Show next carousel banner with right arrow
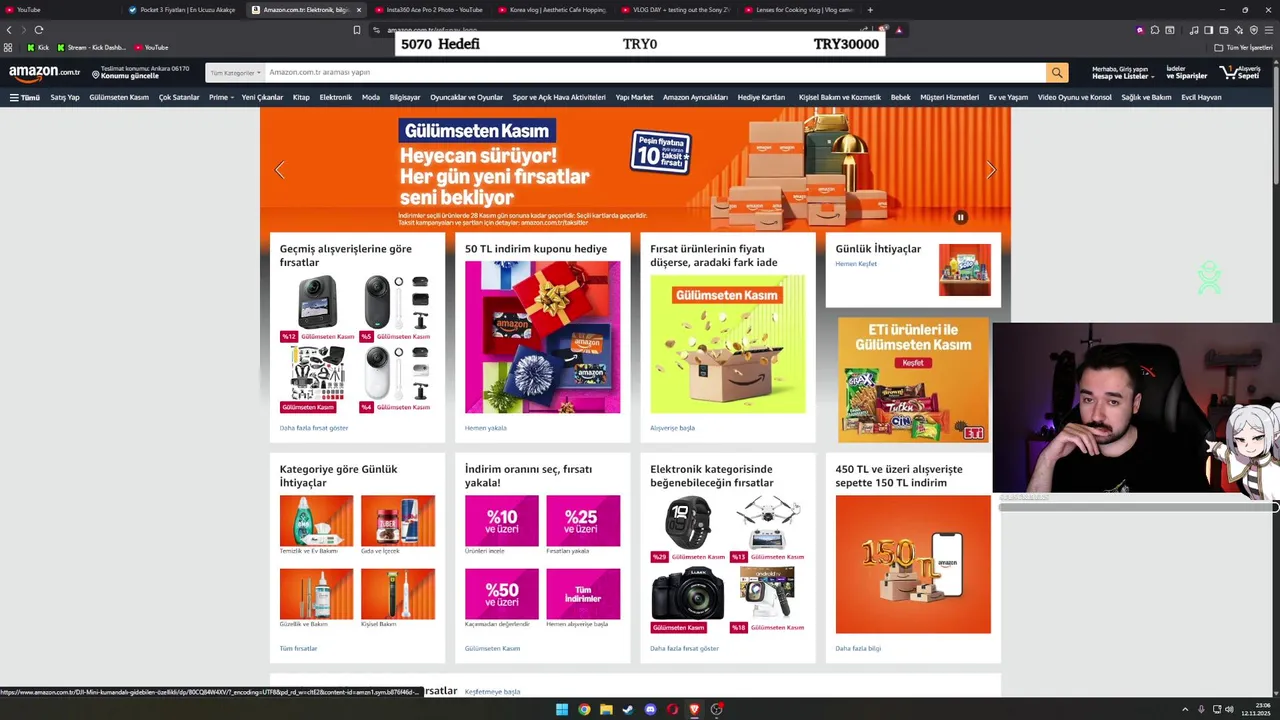1280x720 pixels. tap(991, 170)
